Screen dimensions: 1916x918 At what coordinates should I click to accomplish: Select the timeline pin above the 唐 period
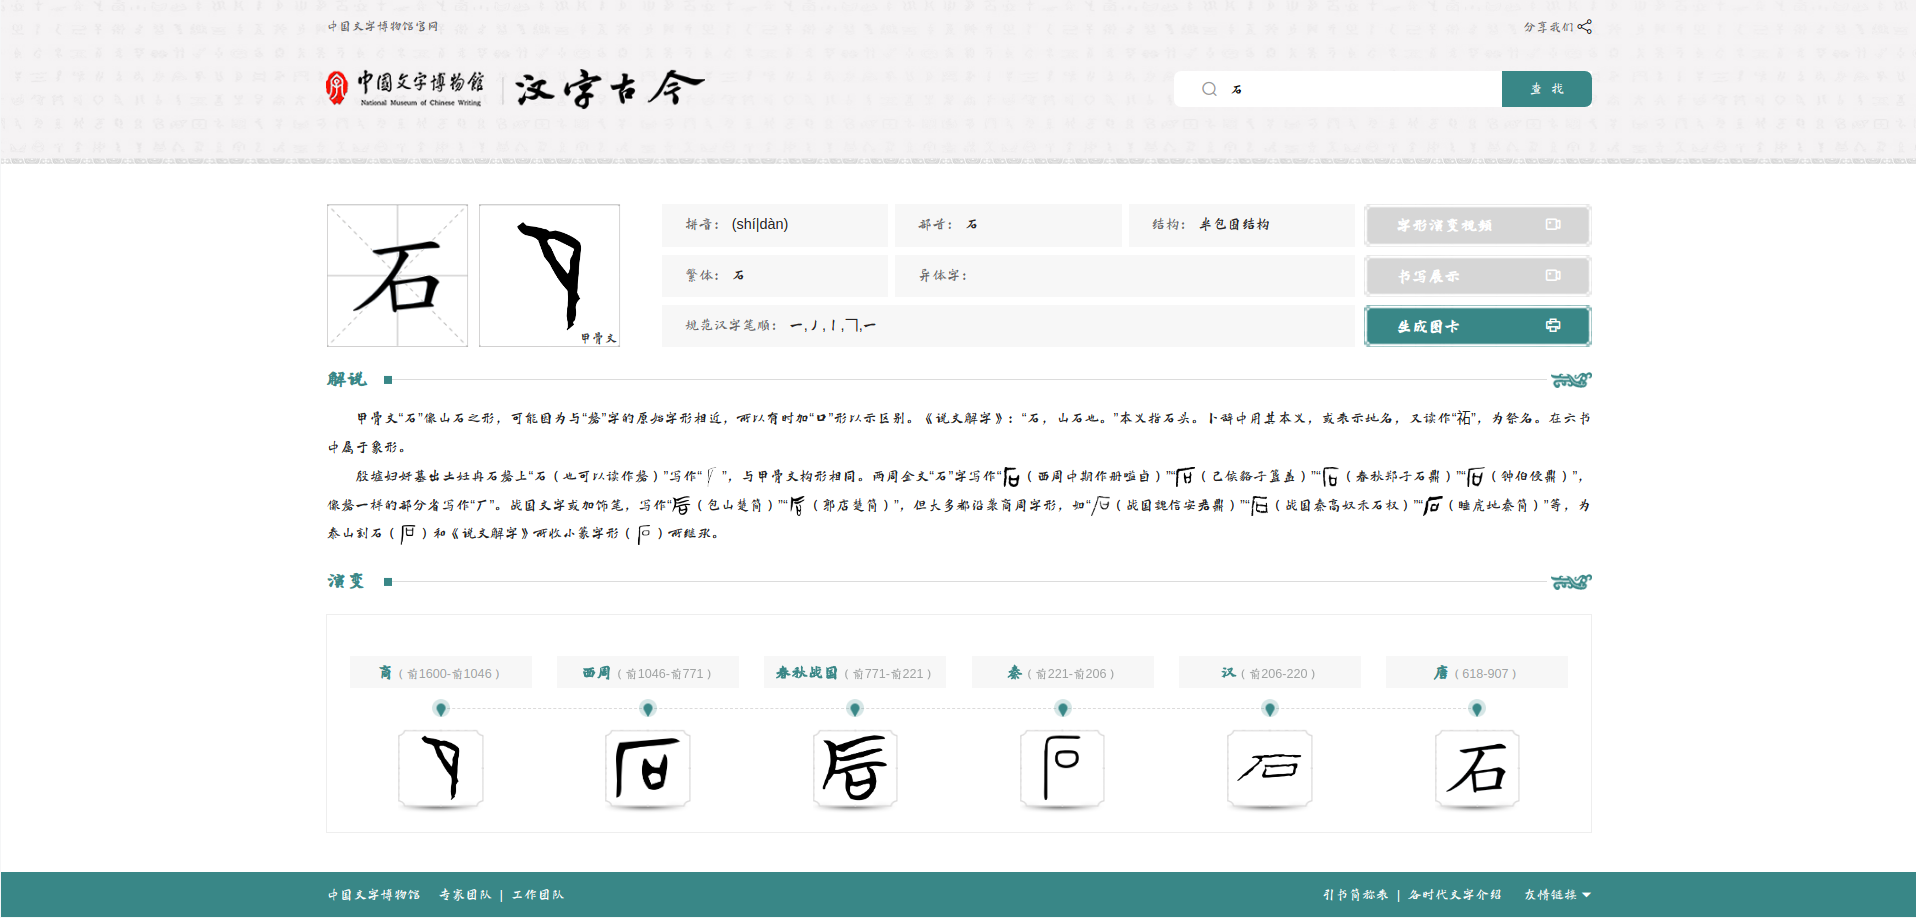[1476, 708]
